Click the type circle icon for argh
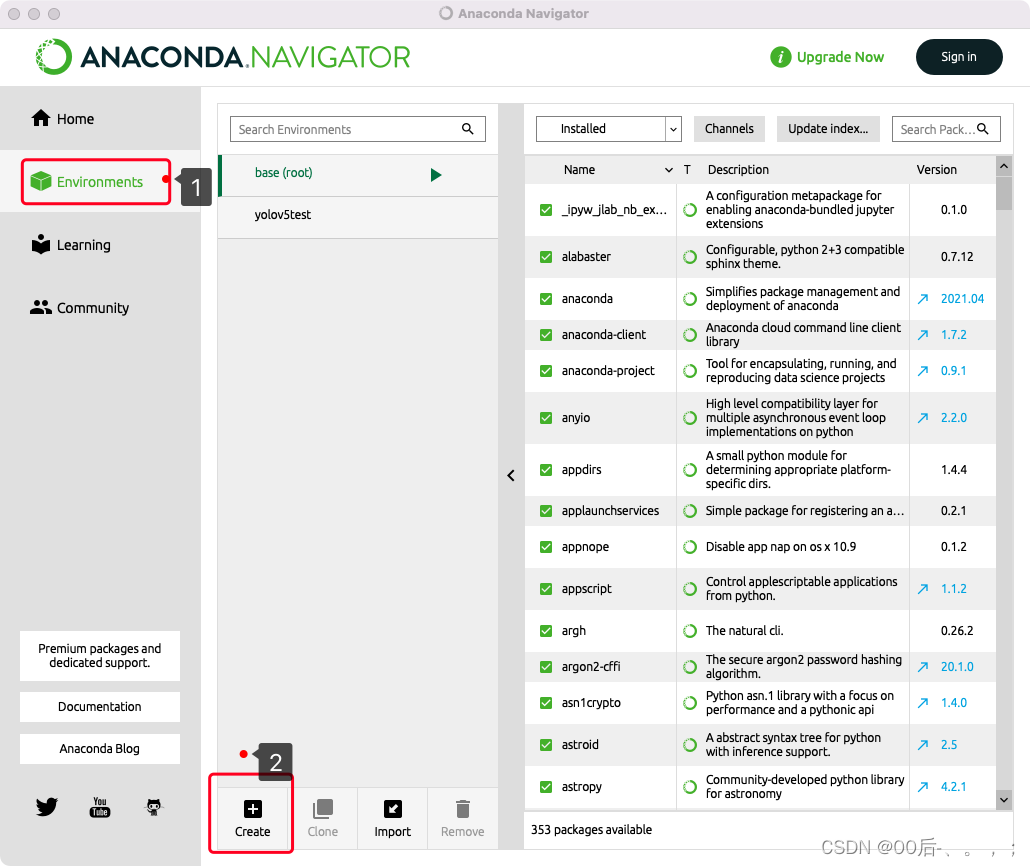The height and width of the screenshot is (866, 1030). coord(690,631)
